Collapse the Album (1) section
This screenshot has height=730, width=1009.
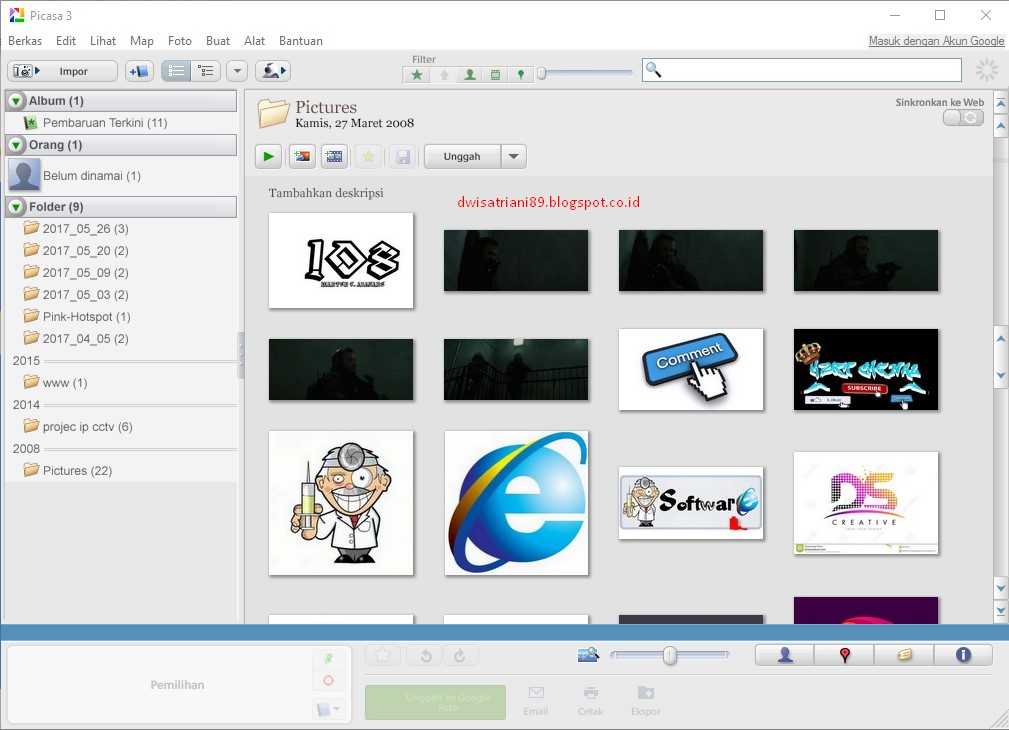[15, 101]
